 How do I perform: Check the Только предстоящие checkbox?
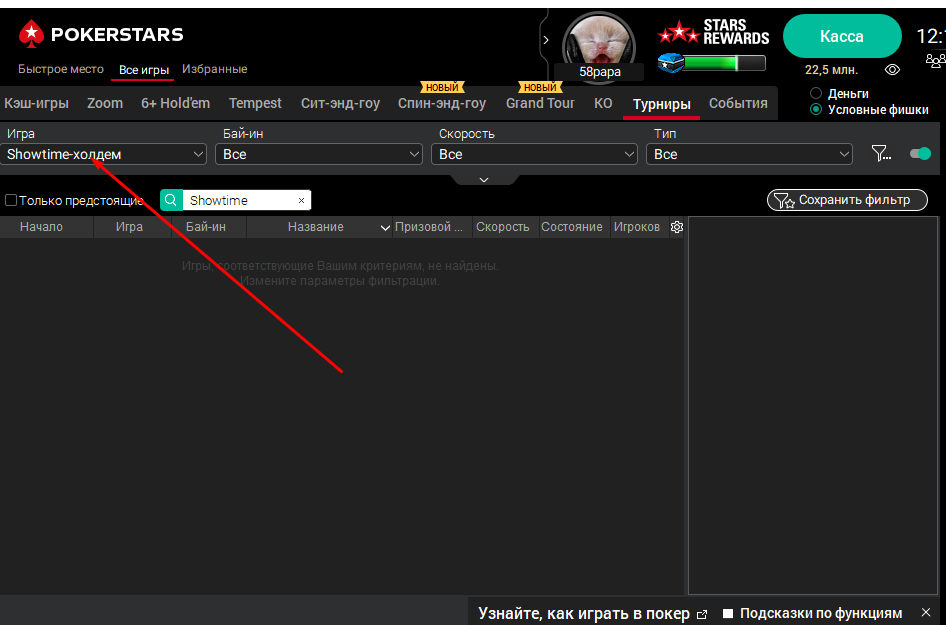click(x=11, y=200)
